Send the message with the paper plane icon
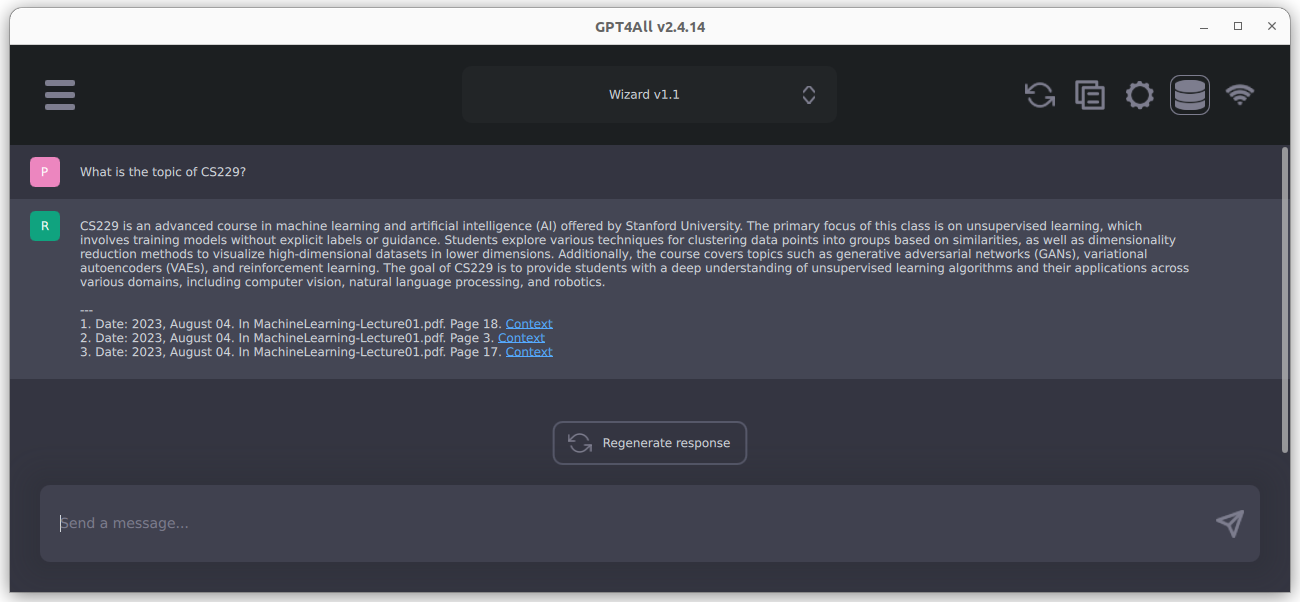1300x602 pixels. pyautogui.click(x=1229, y=523)
